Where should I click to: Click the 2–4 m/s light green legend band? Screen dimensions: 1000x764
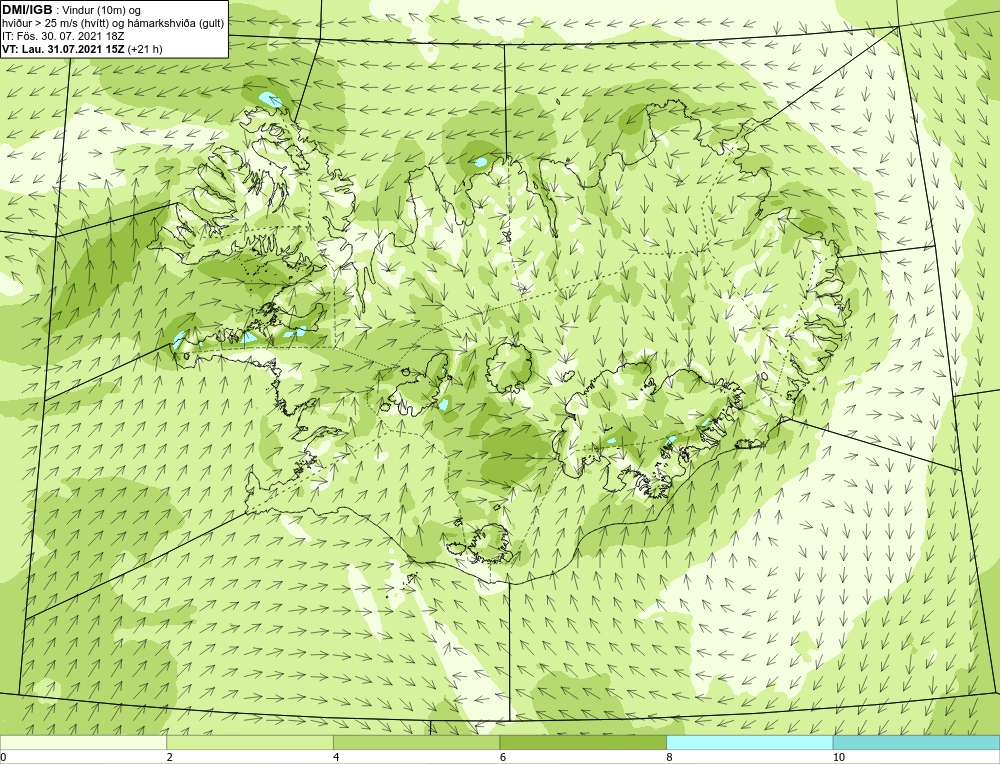250,742
